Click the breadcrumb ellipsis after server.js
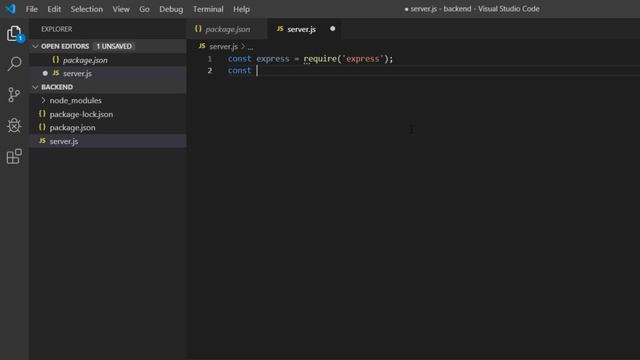 tap(250, 47)
